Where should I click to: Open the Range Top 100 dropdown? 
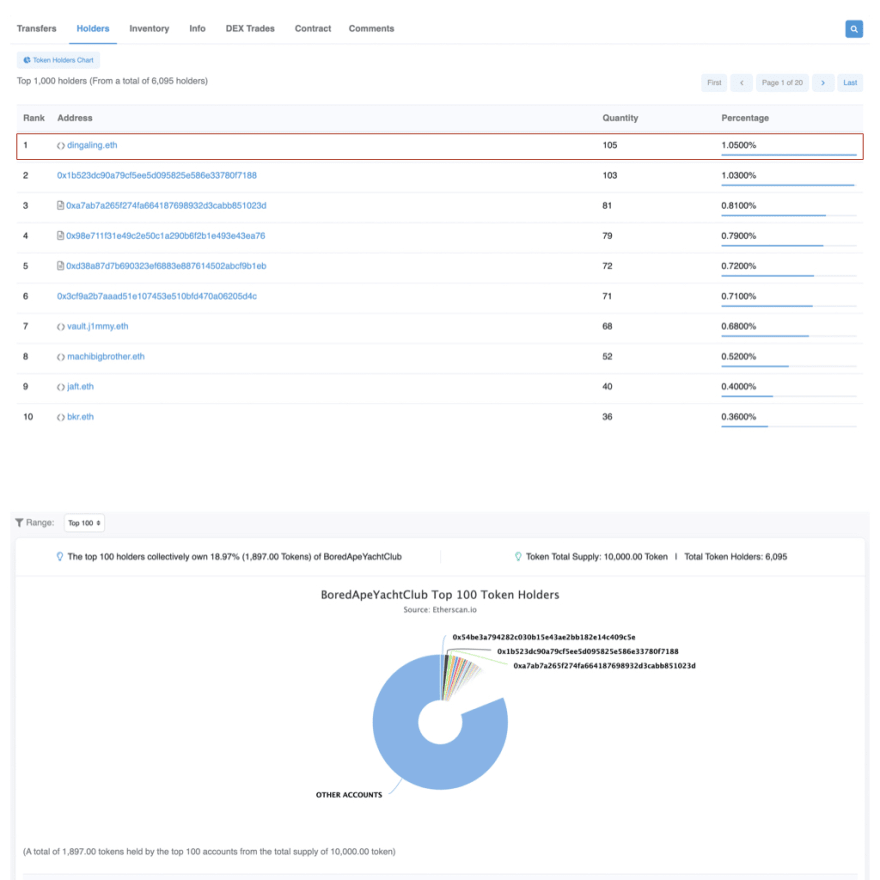click(x=84, y=523)
